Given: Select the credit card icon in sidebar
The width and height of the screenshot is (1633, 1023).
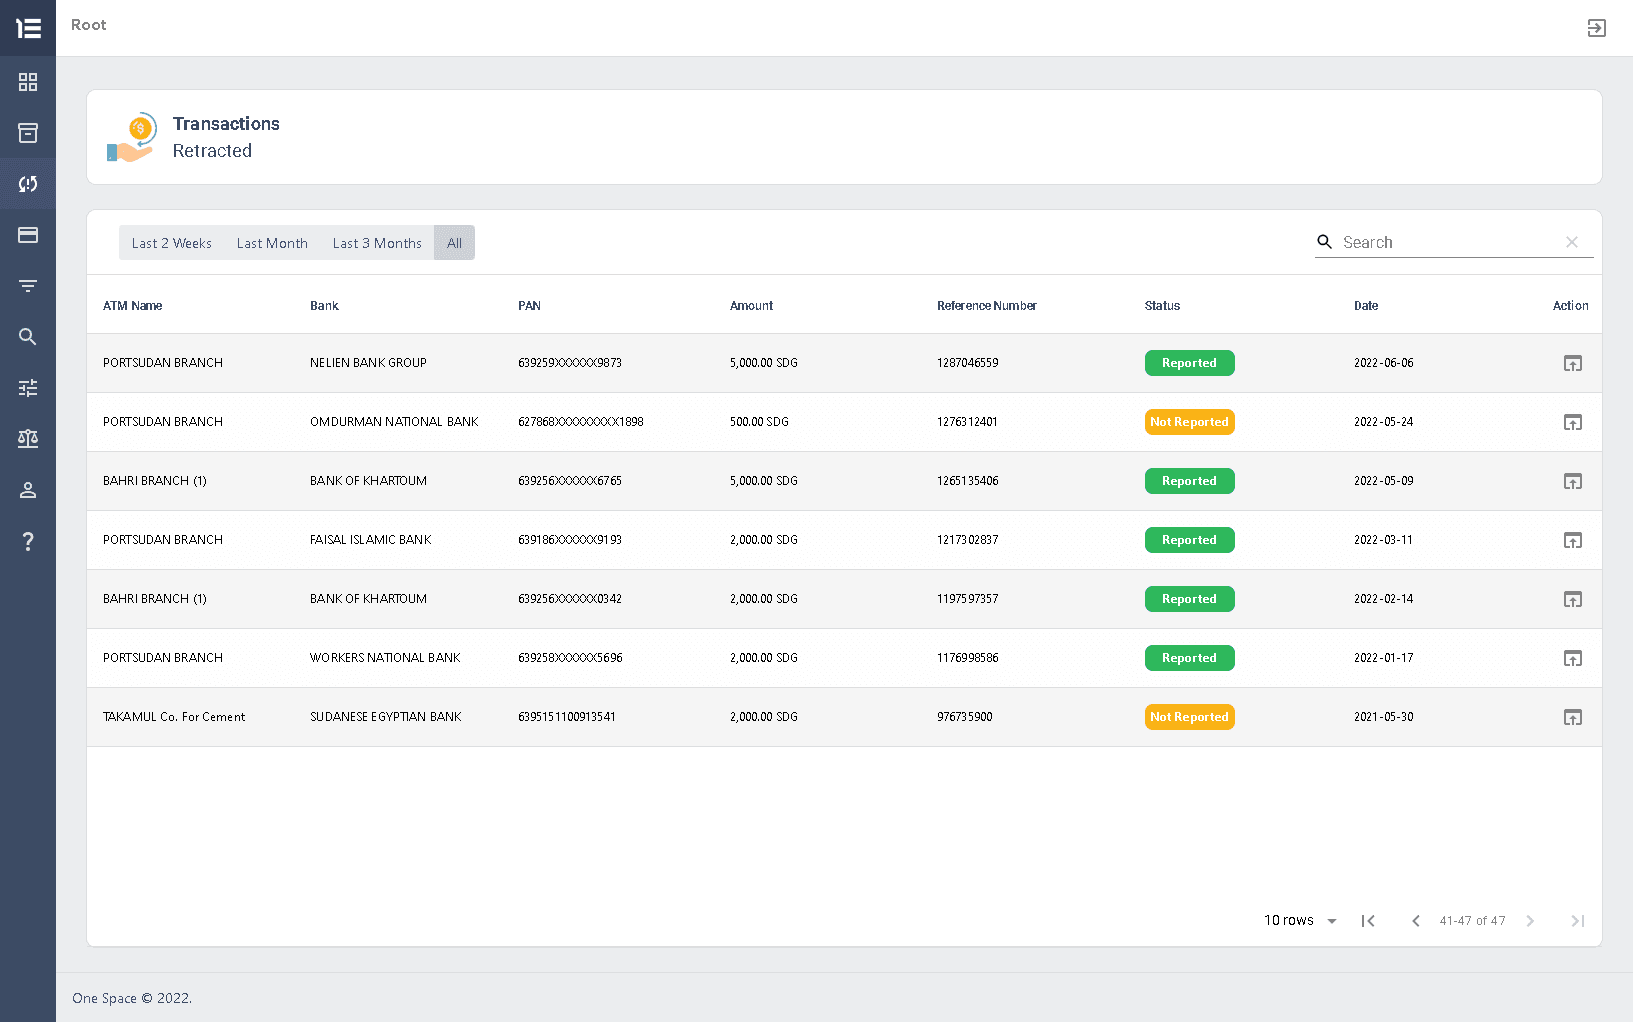Looking at the screenshot, I should click(x=27, y=235).
